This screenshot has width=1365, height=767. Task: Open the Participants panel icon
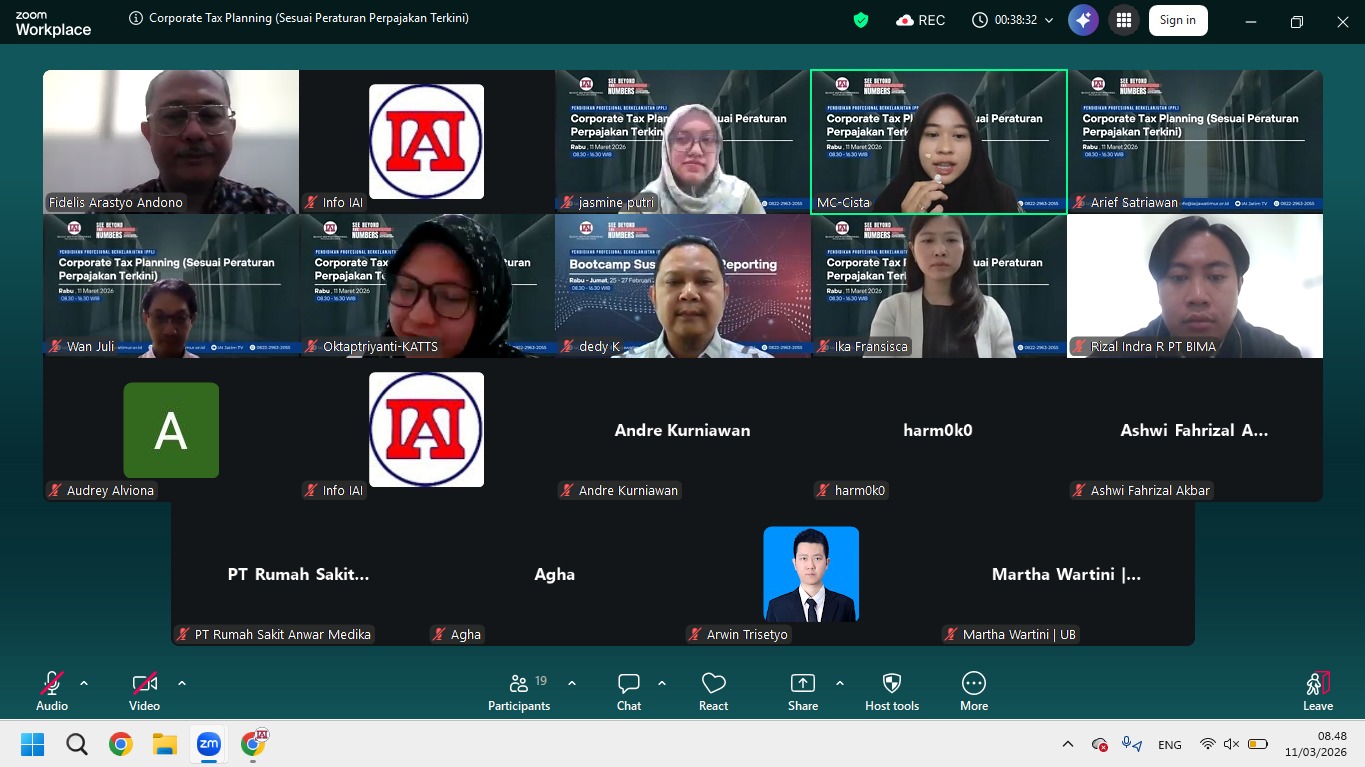coord(519,684)
